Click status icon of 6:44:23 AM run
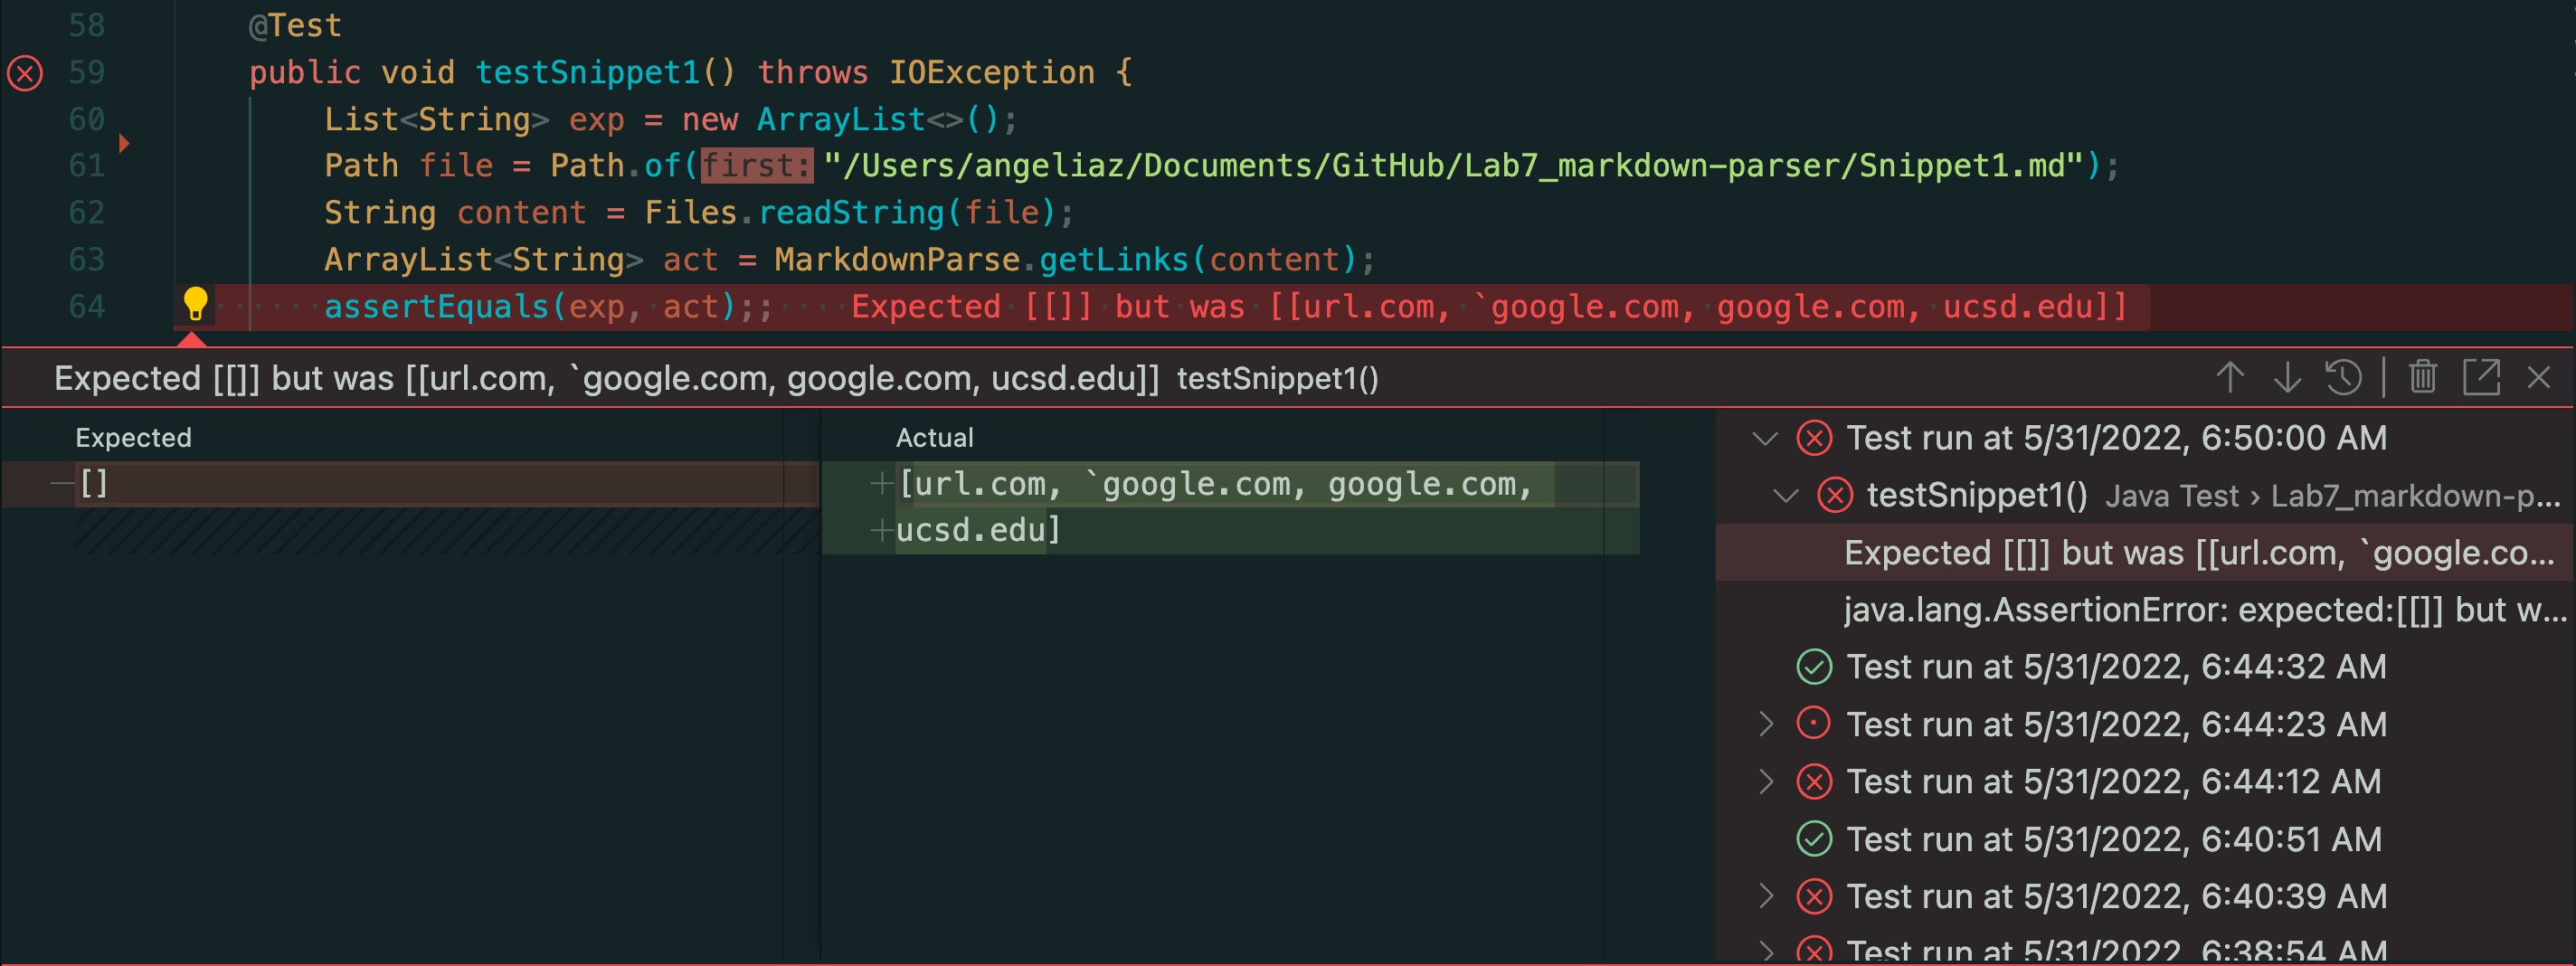 [x=1814, y=724]
